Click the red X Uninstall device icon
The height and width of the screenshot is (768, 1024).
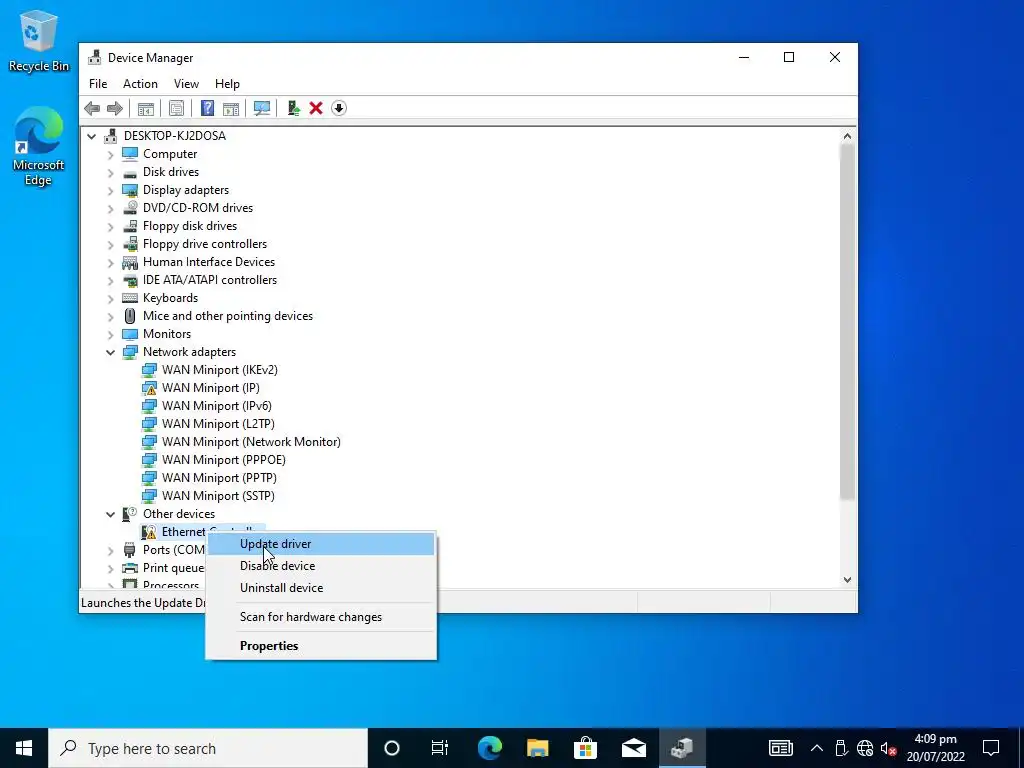pyautogui.click(x=316, y=108)
